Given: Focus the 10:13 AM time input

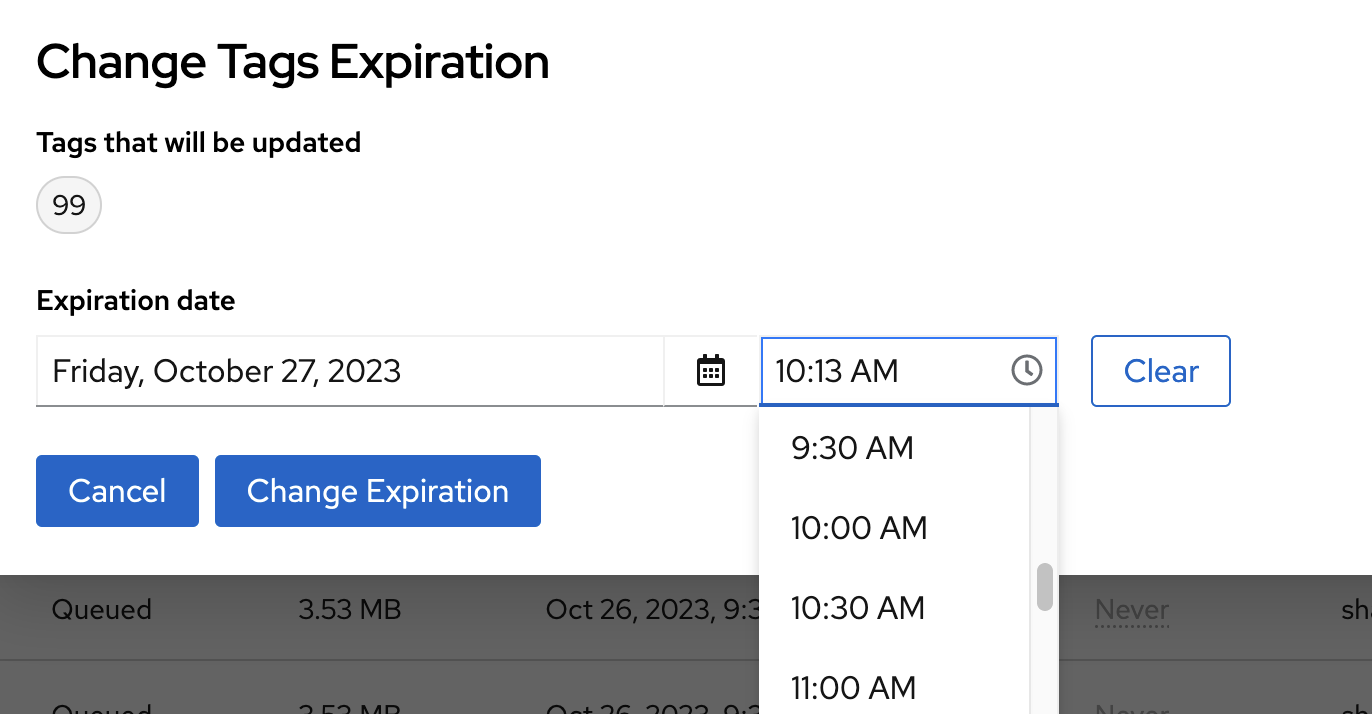Looking at the screenshot, I should click(880, 371).
